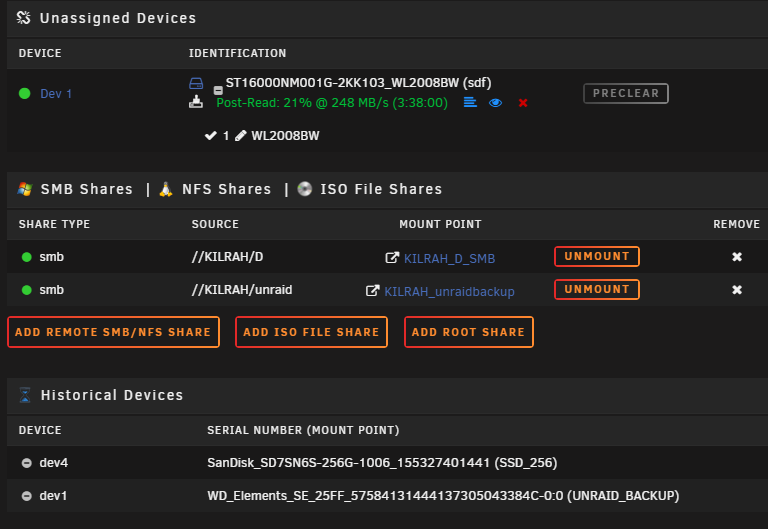Viewport: 768px width, 529px height.
Task: Select the SanDisk_SD7SN6S serial number text
Action: [382, 463]
